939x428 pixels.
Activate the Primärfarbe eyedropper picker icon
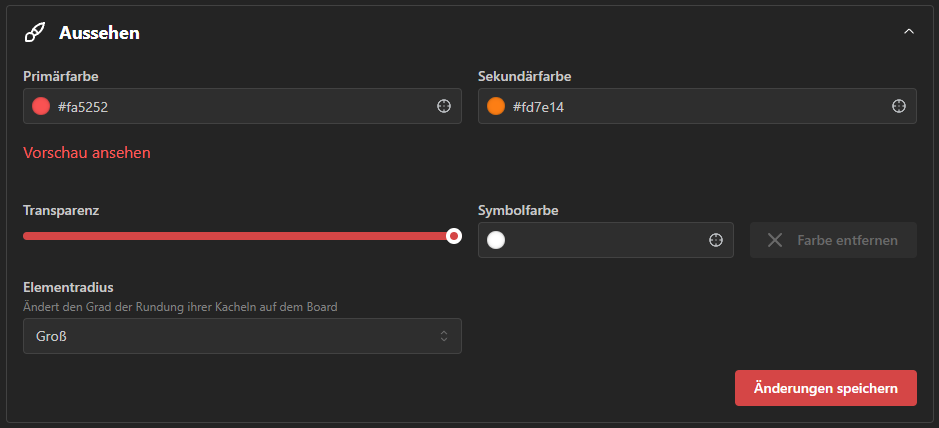coord(444,106)
